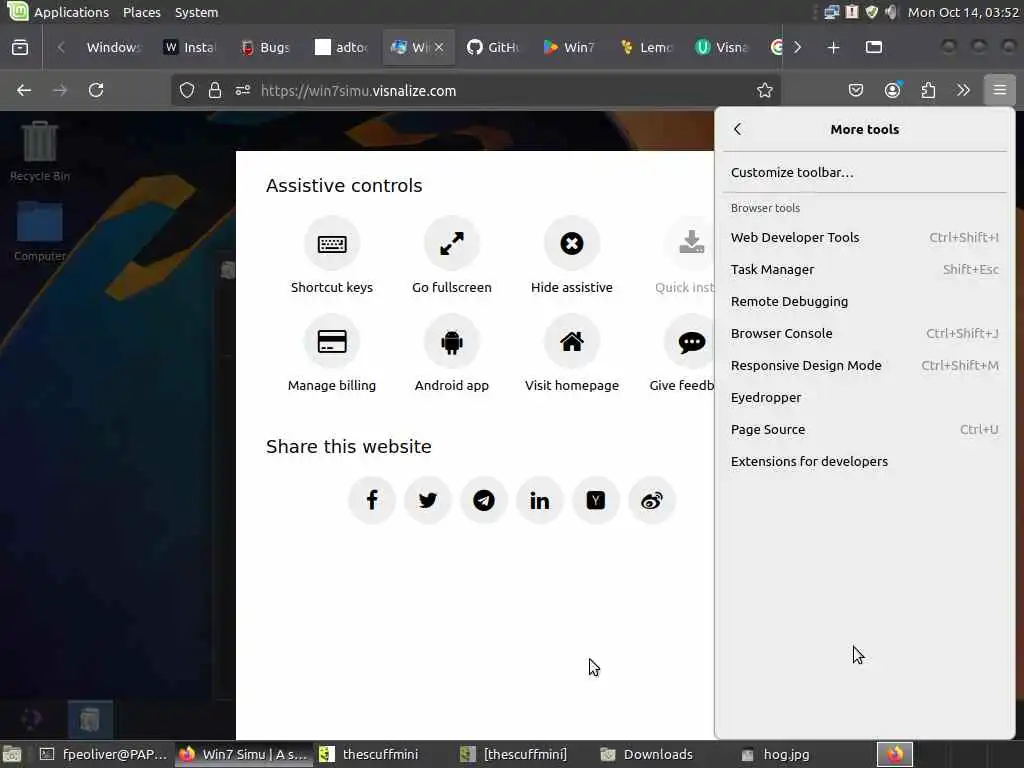This screenshot has width=1024, height=768.
Task: Open the Recycle Bin desktop icon
Action: (x=40, y=152)
